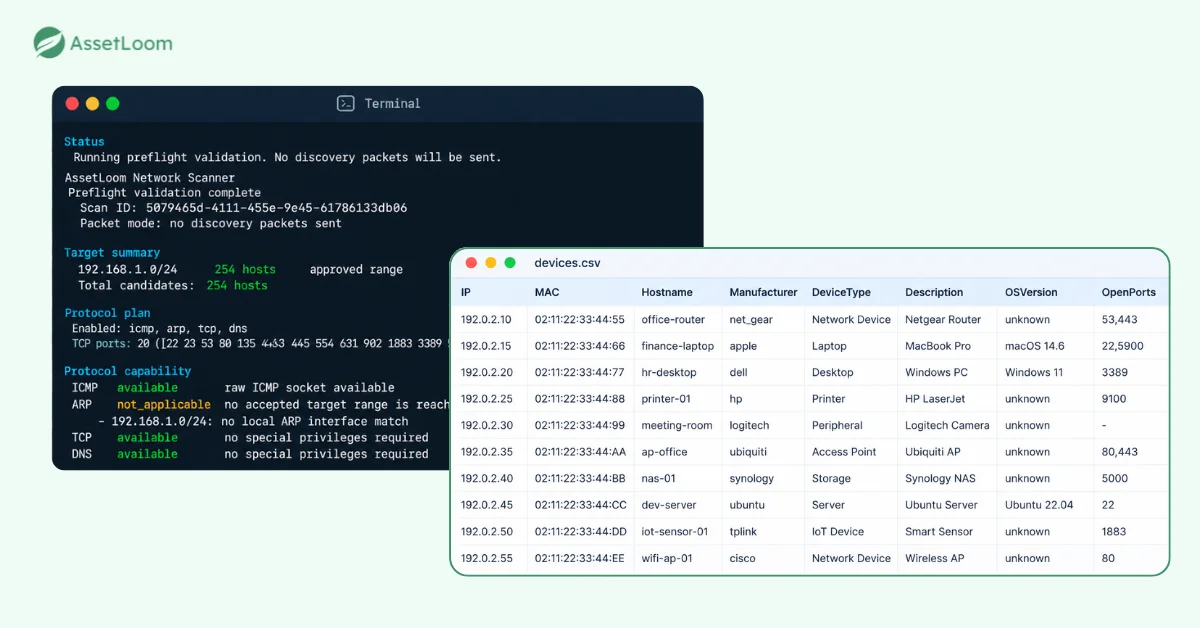Select the Logitech Camera description cell
The image size is (1200, 628).
(947, 426)
